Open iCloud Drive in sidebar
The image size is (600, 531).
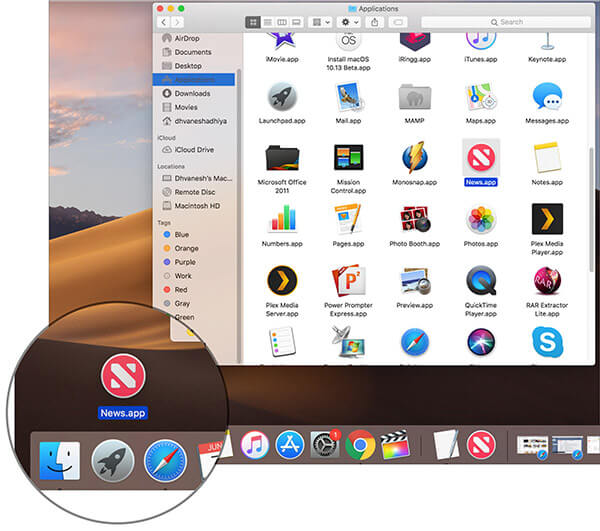194,150
